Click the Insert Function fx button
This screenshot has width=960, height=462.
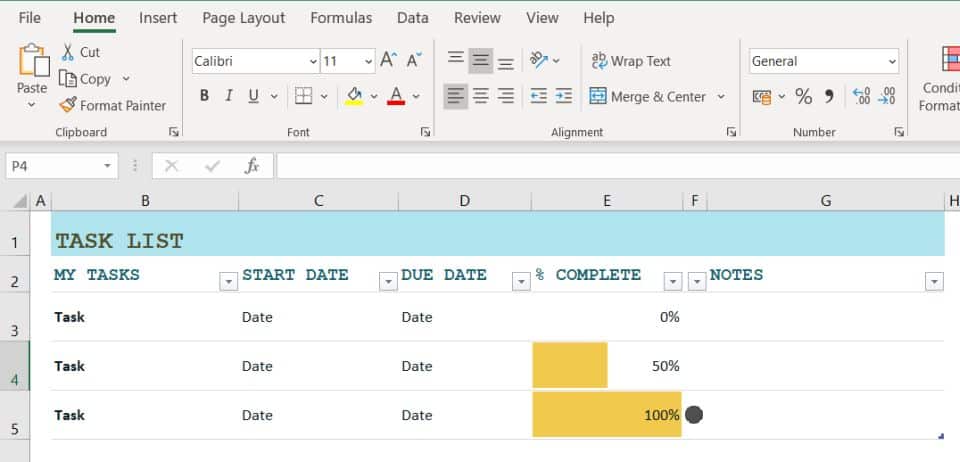pos(252,166)
